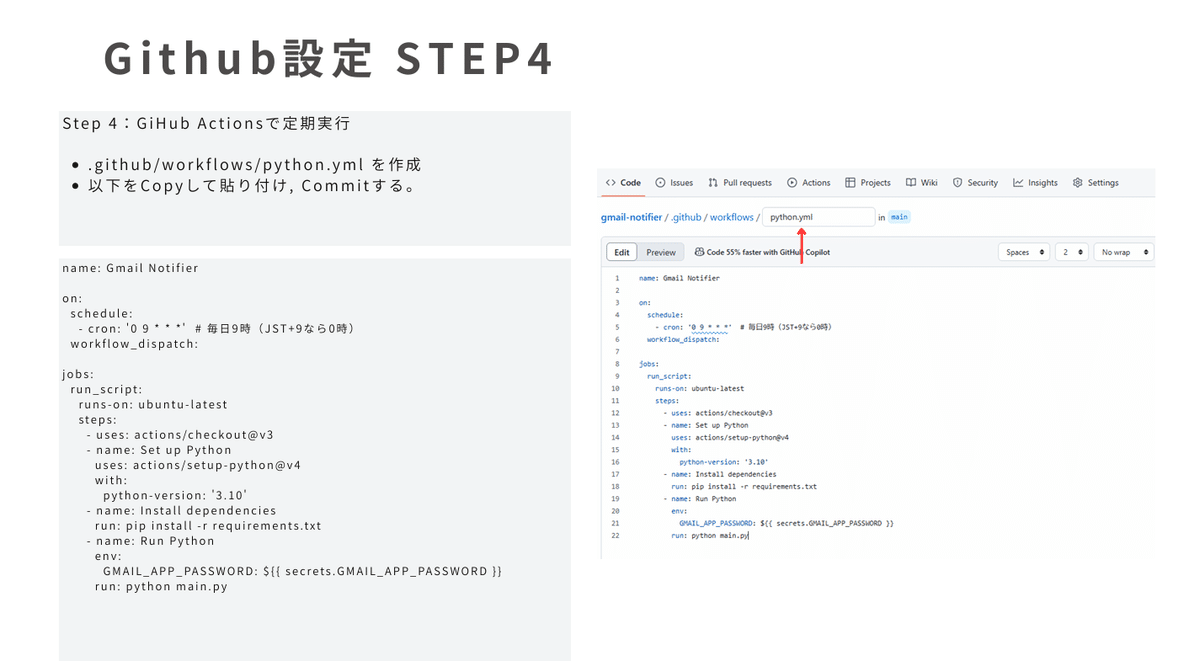Click the repository Settings gear icon
Image resolution: width=1200 pixels, height=666 pixels.
1077,183
